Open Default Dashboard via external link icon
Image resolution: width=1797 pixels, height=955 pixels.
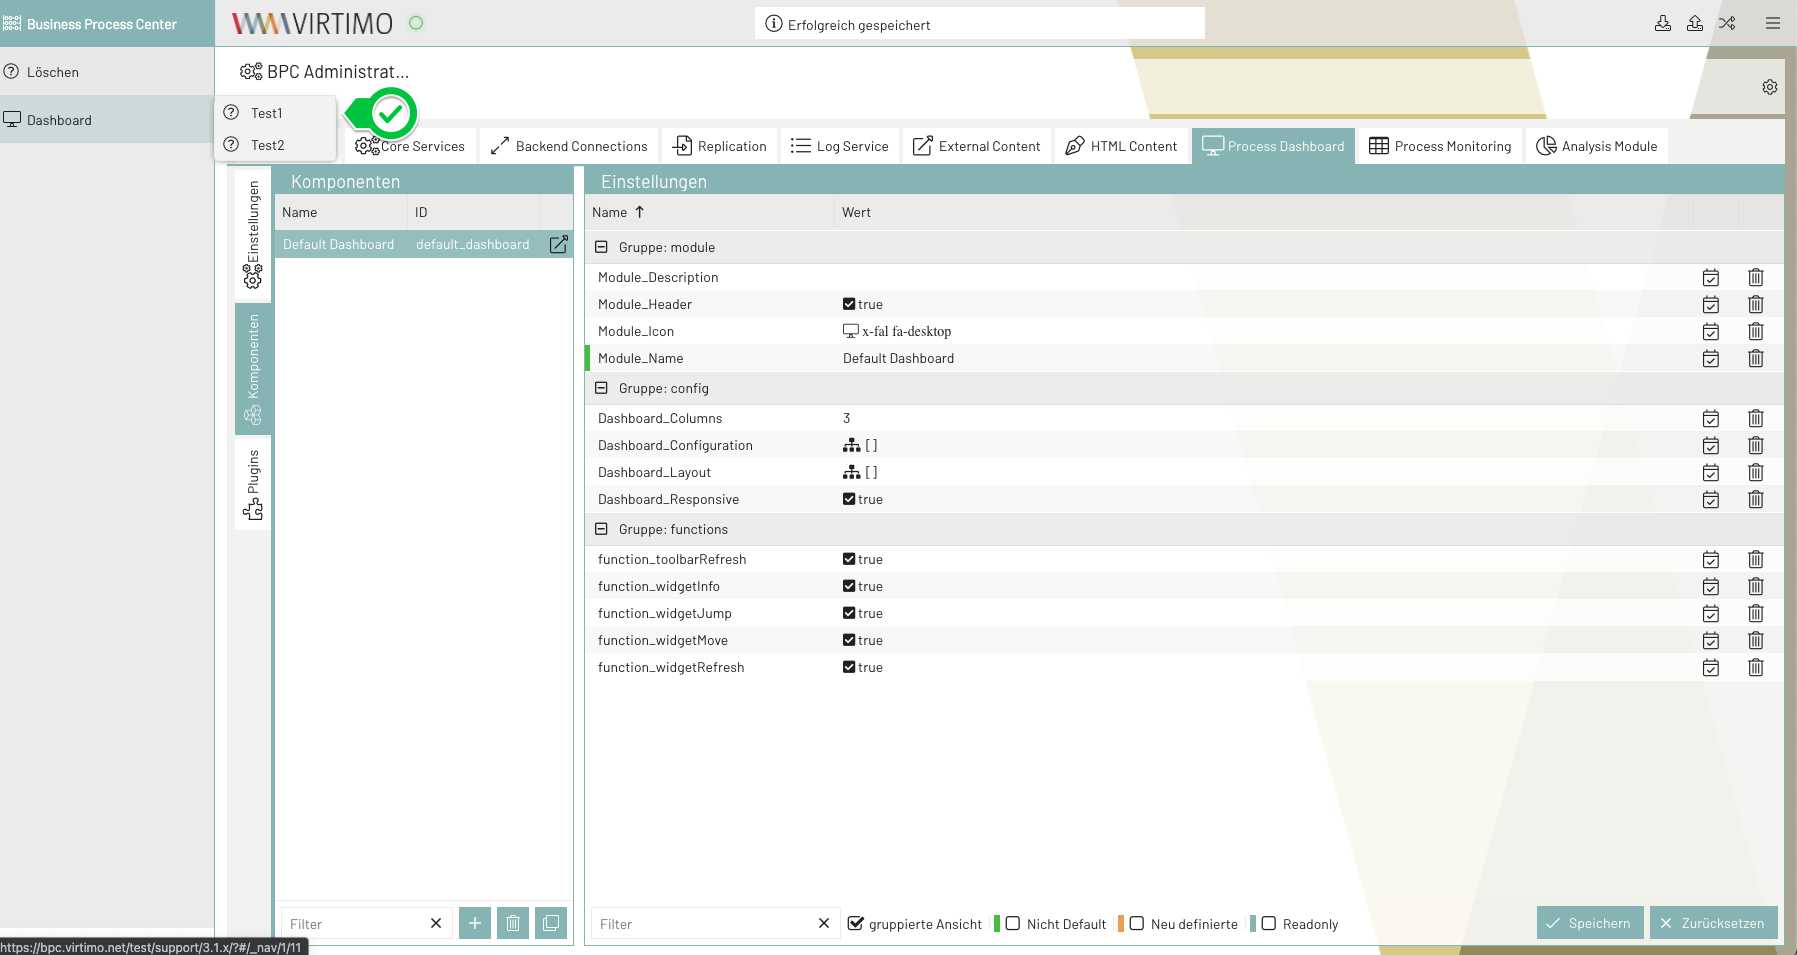559,244
